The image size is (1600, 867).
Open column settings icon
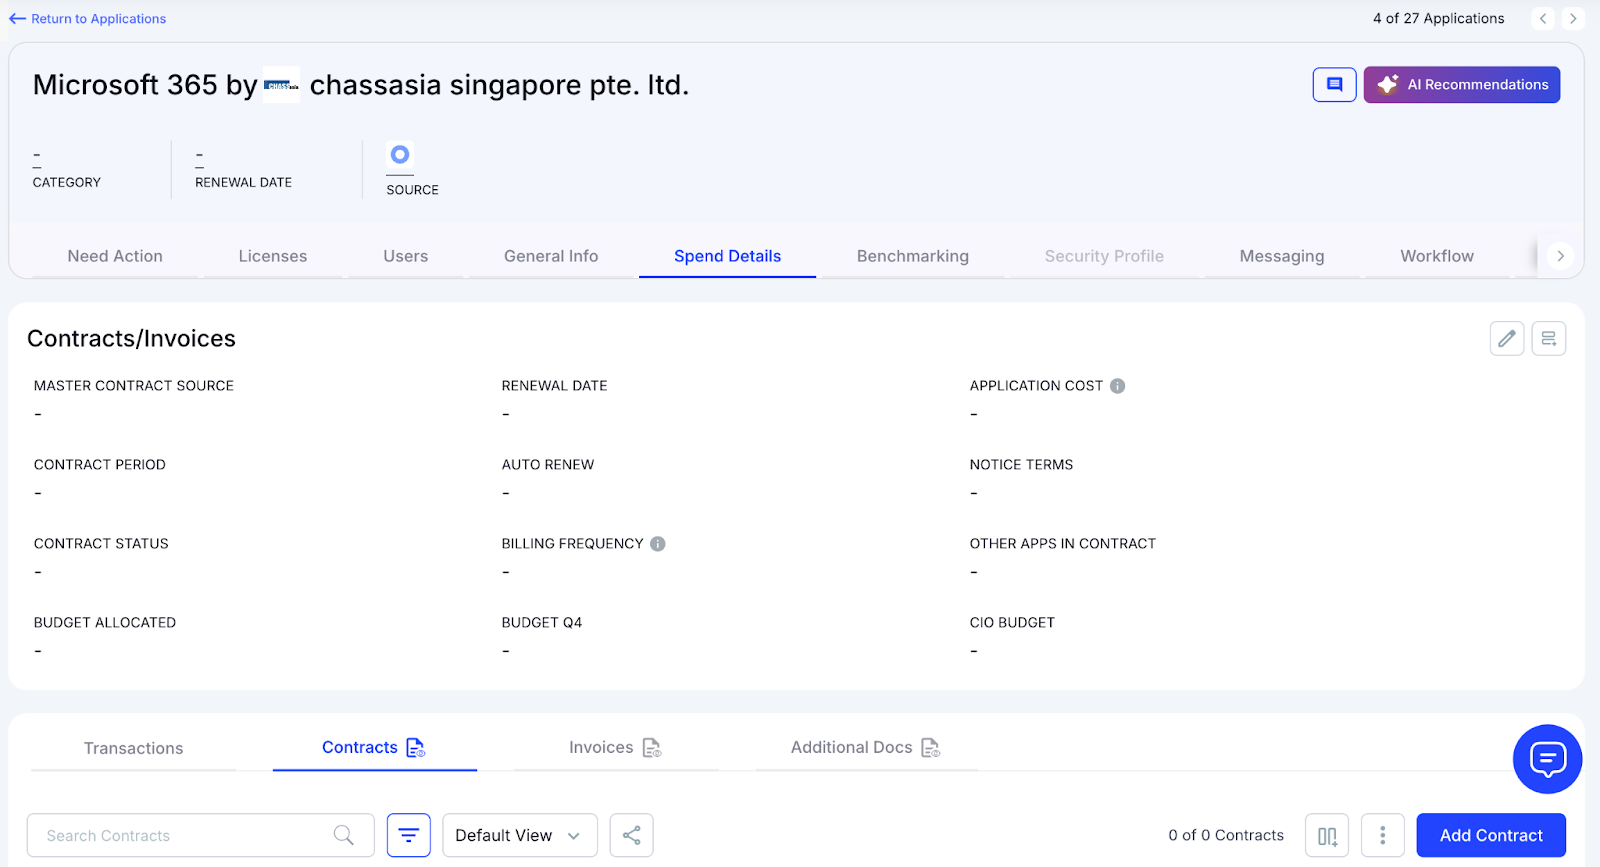(1327, 835)
